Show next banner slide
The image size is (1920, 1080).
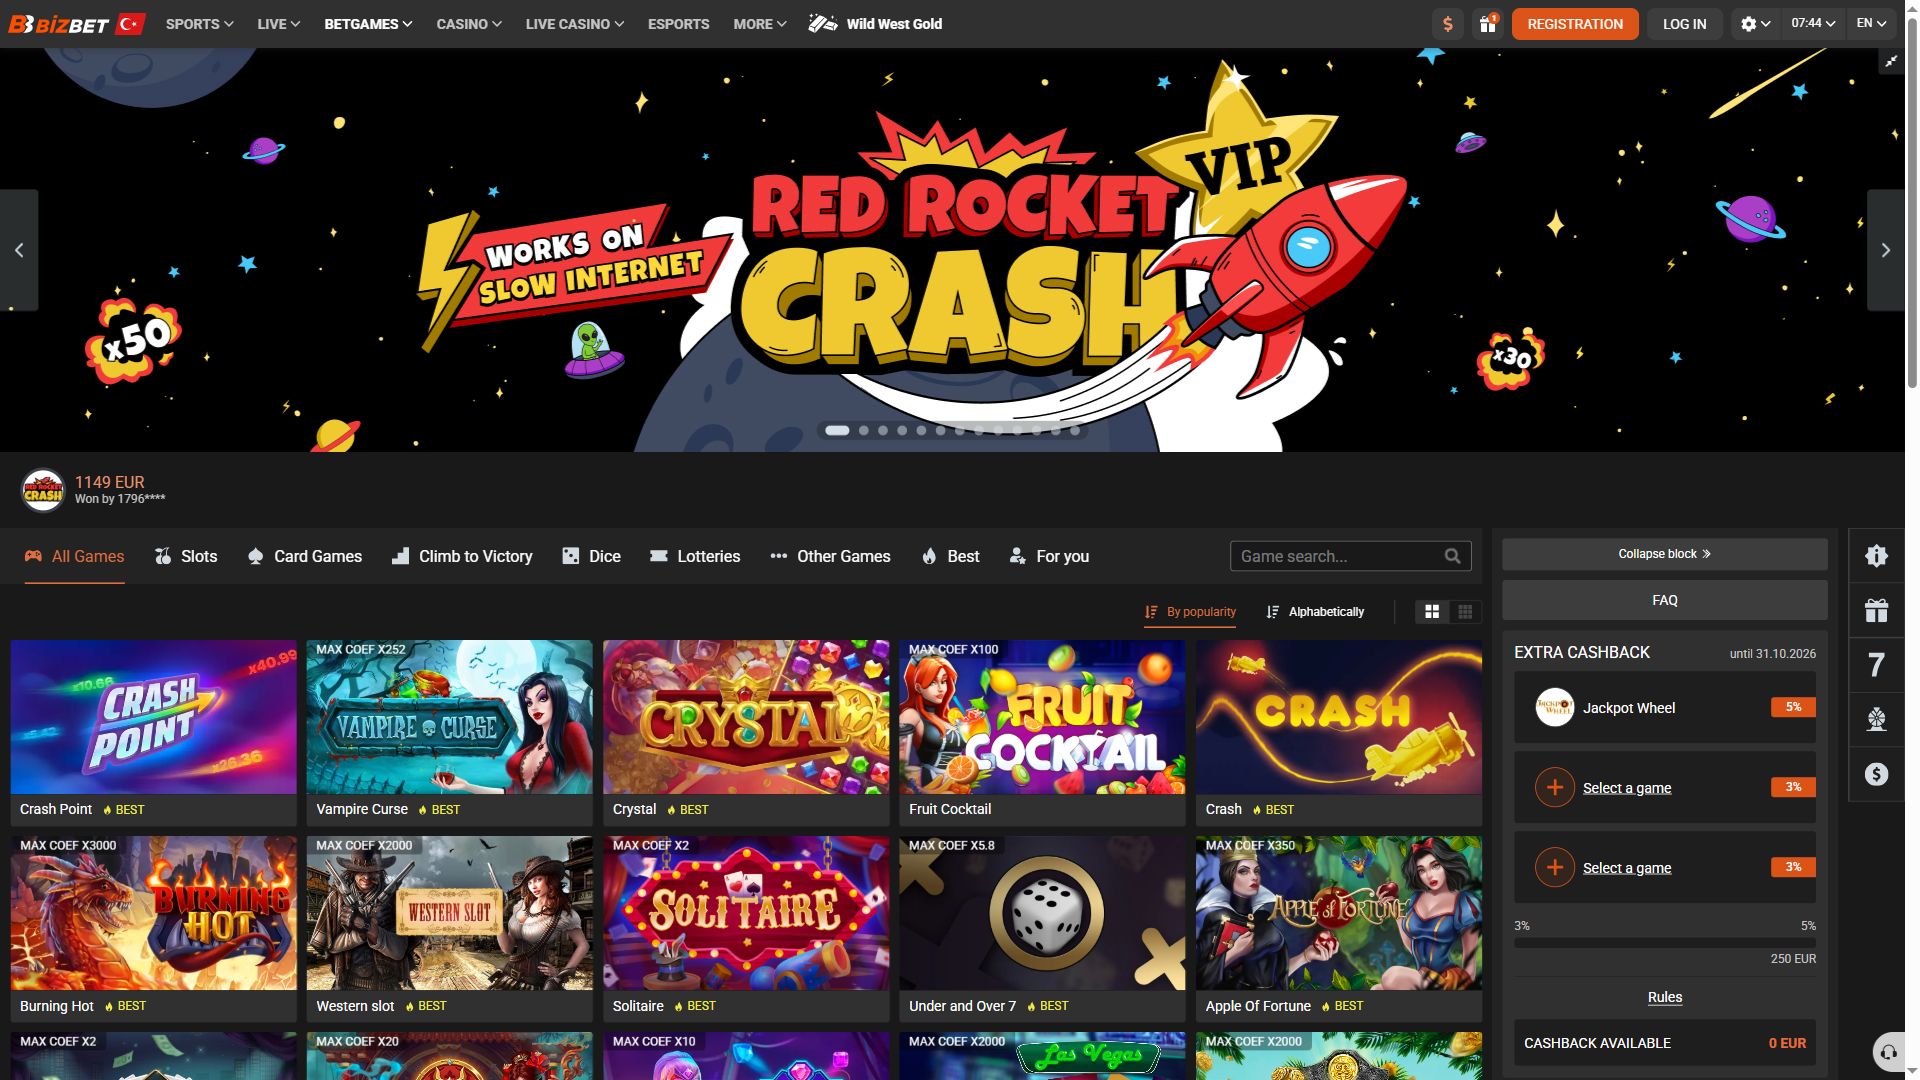click(1885, 250)
